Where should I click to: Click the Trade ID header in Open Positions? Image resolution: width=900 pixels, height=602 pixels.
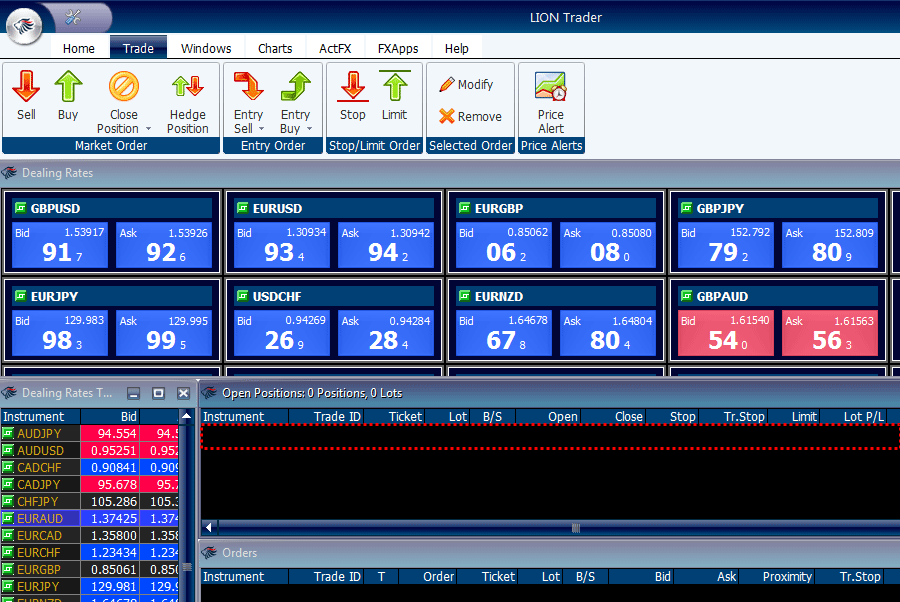coord(327,417)
